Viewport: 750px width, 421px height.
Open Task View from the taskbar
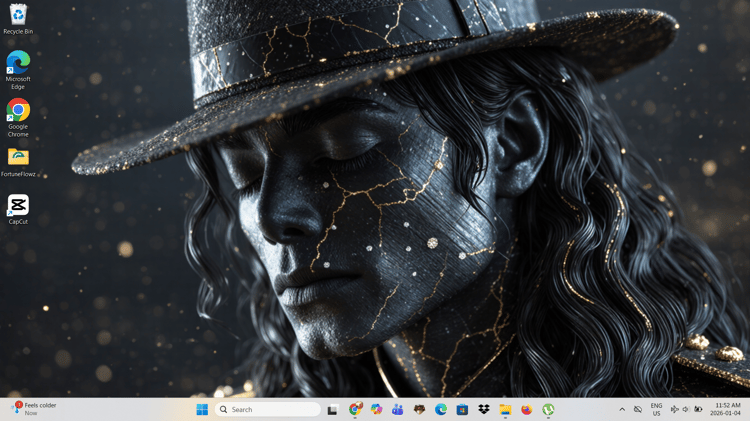333,410
